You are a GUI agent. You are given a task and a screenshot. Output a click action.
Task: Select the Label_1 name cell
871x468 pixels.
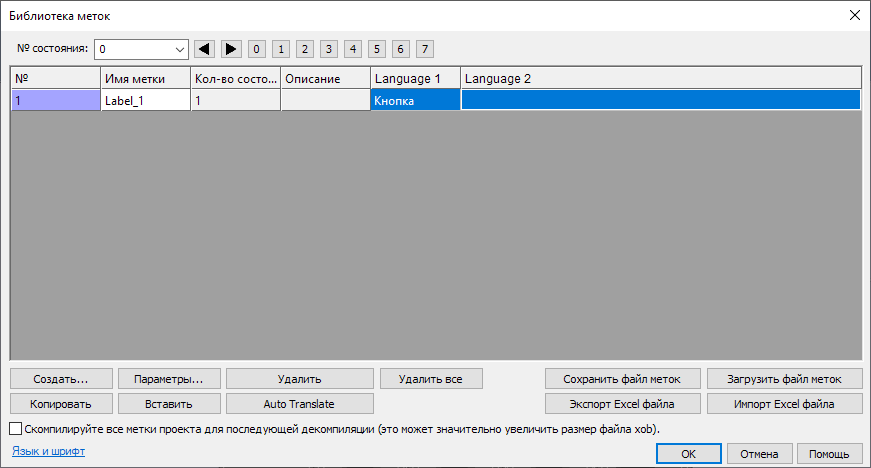[x=144, y=100]
